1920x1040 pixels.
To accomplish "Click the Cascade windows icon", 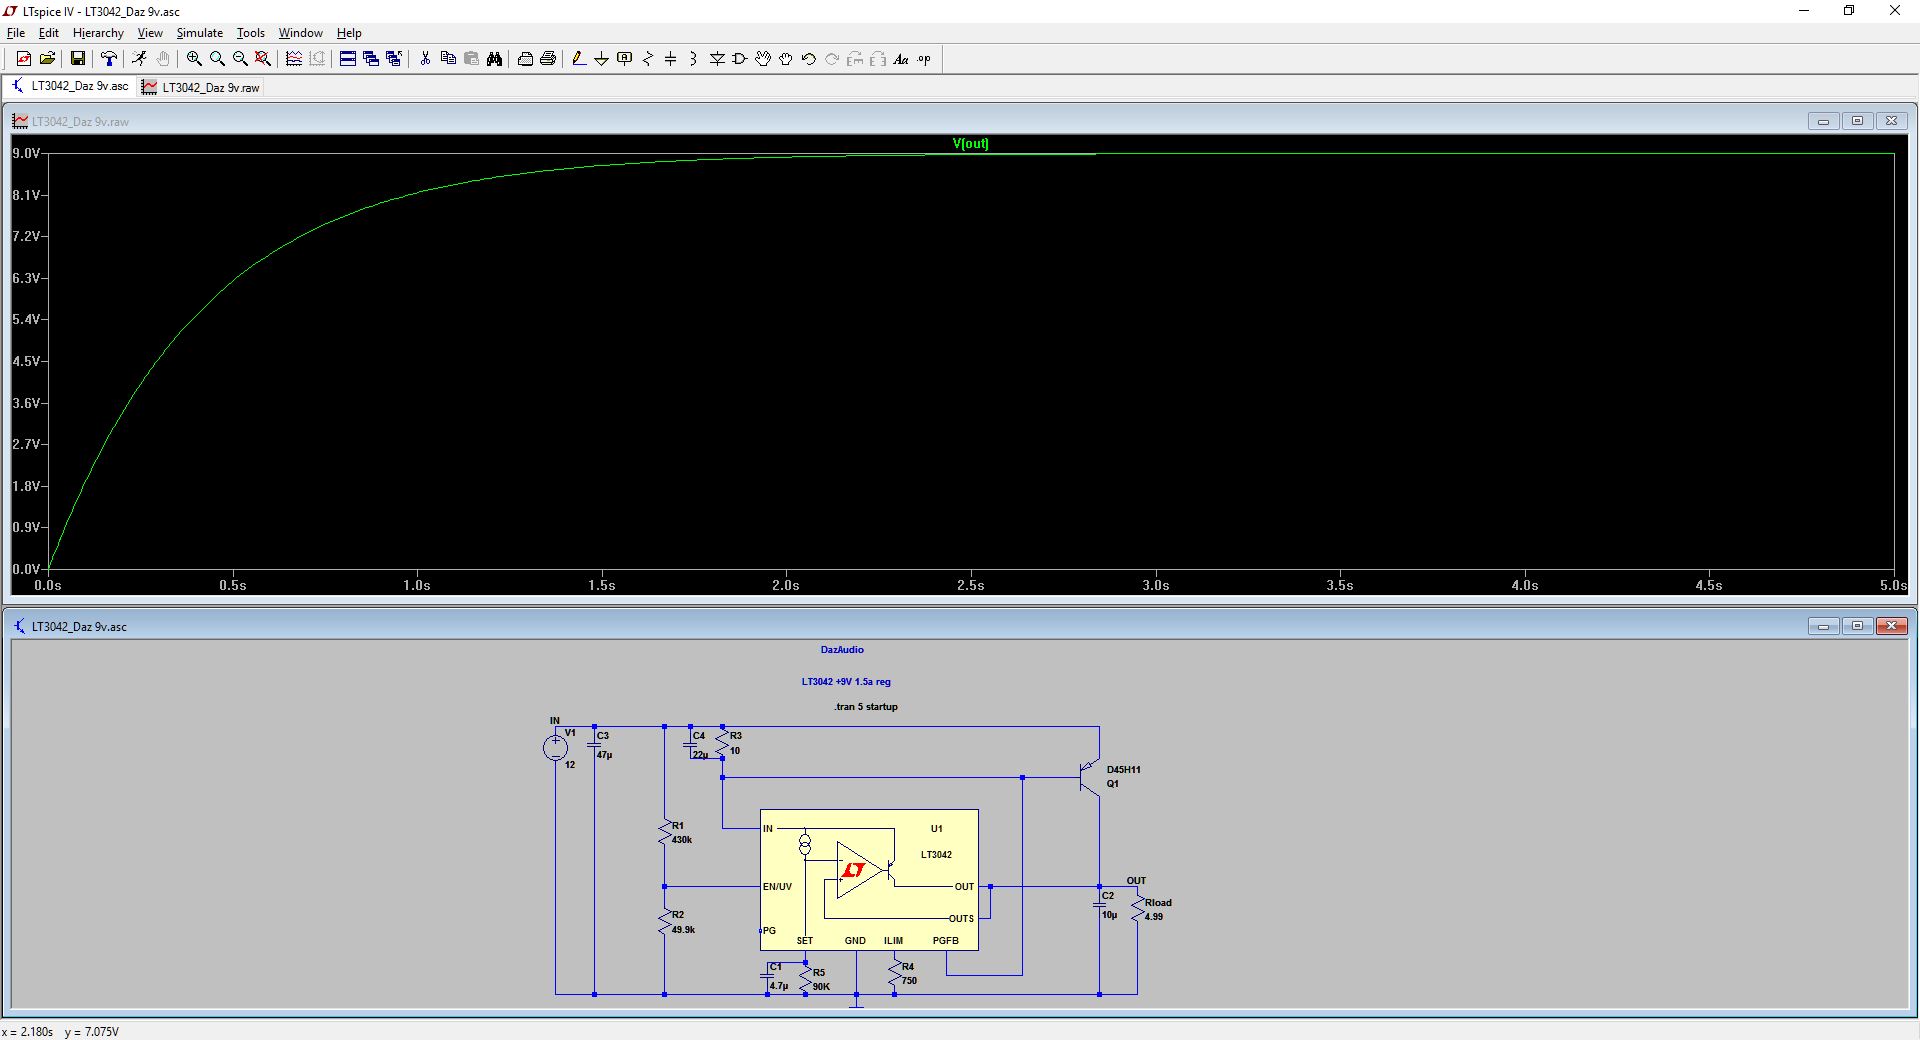I will point(371,59).
